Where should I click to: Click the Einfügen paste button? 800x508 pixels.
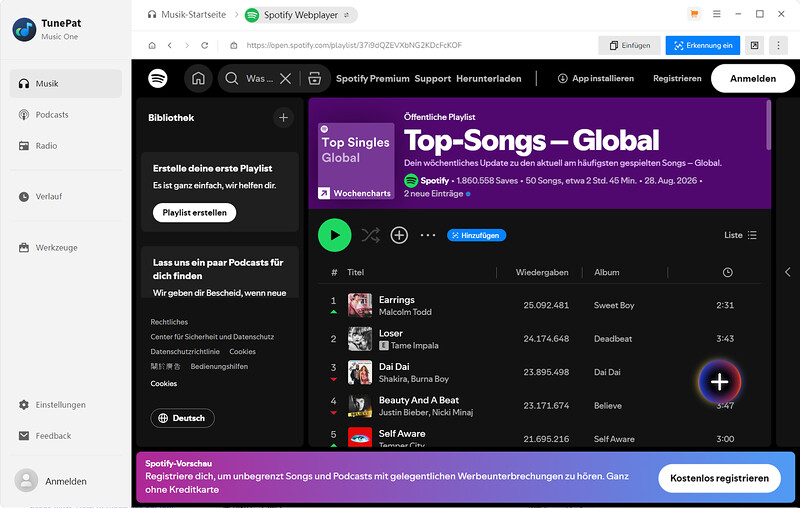coord(630,45)
